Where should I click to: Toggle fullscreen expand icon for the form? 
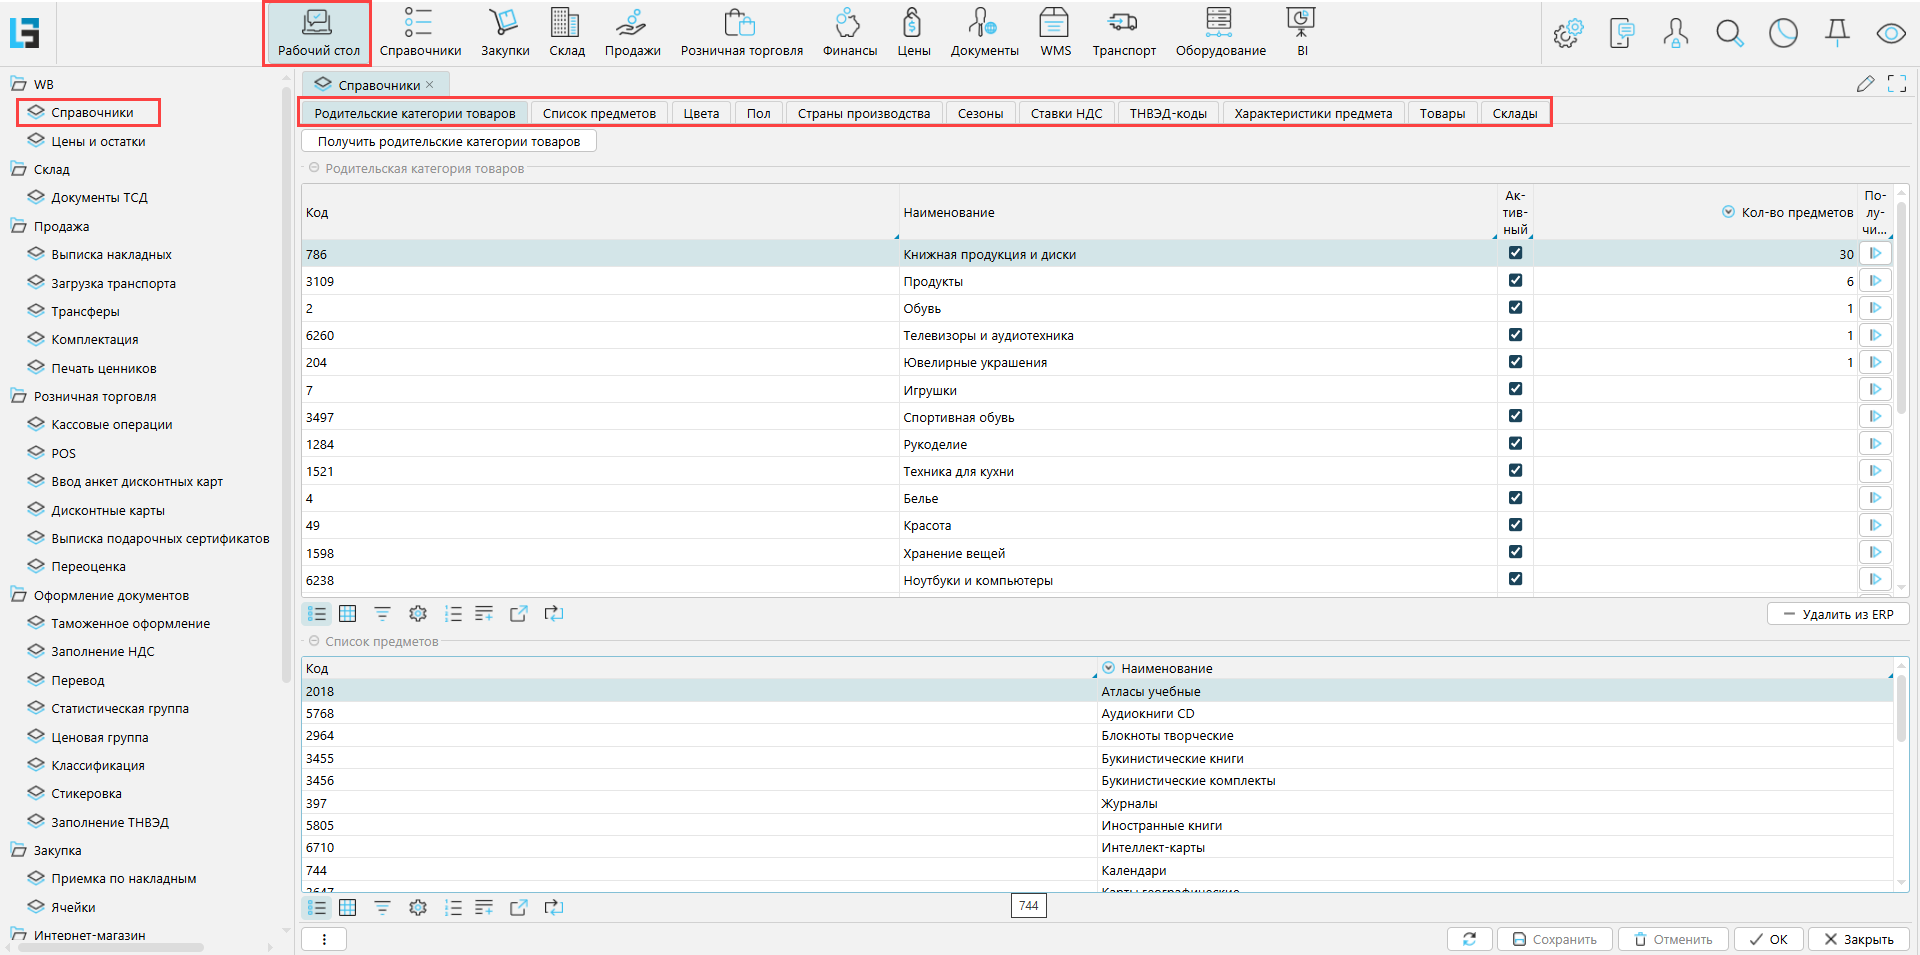click(1896, 84)
